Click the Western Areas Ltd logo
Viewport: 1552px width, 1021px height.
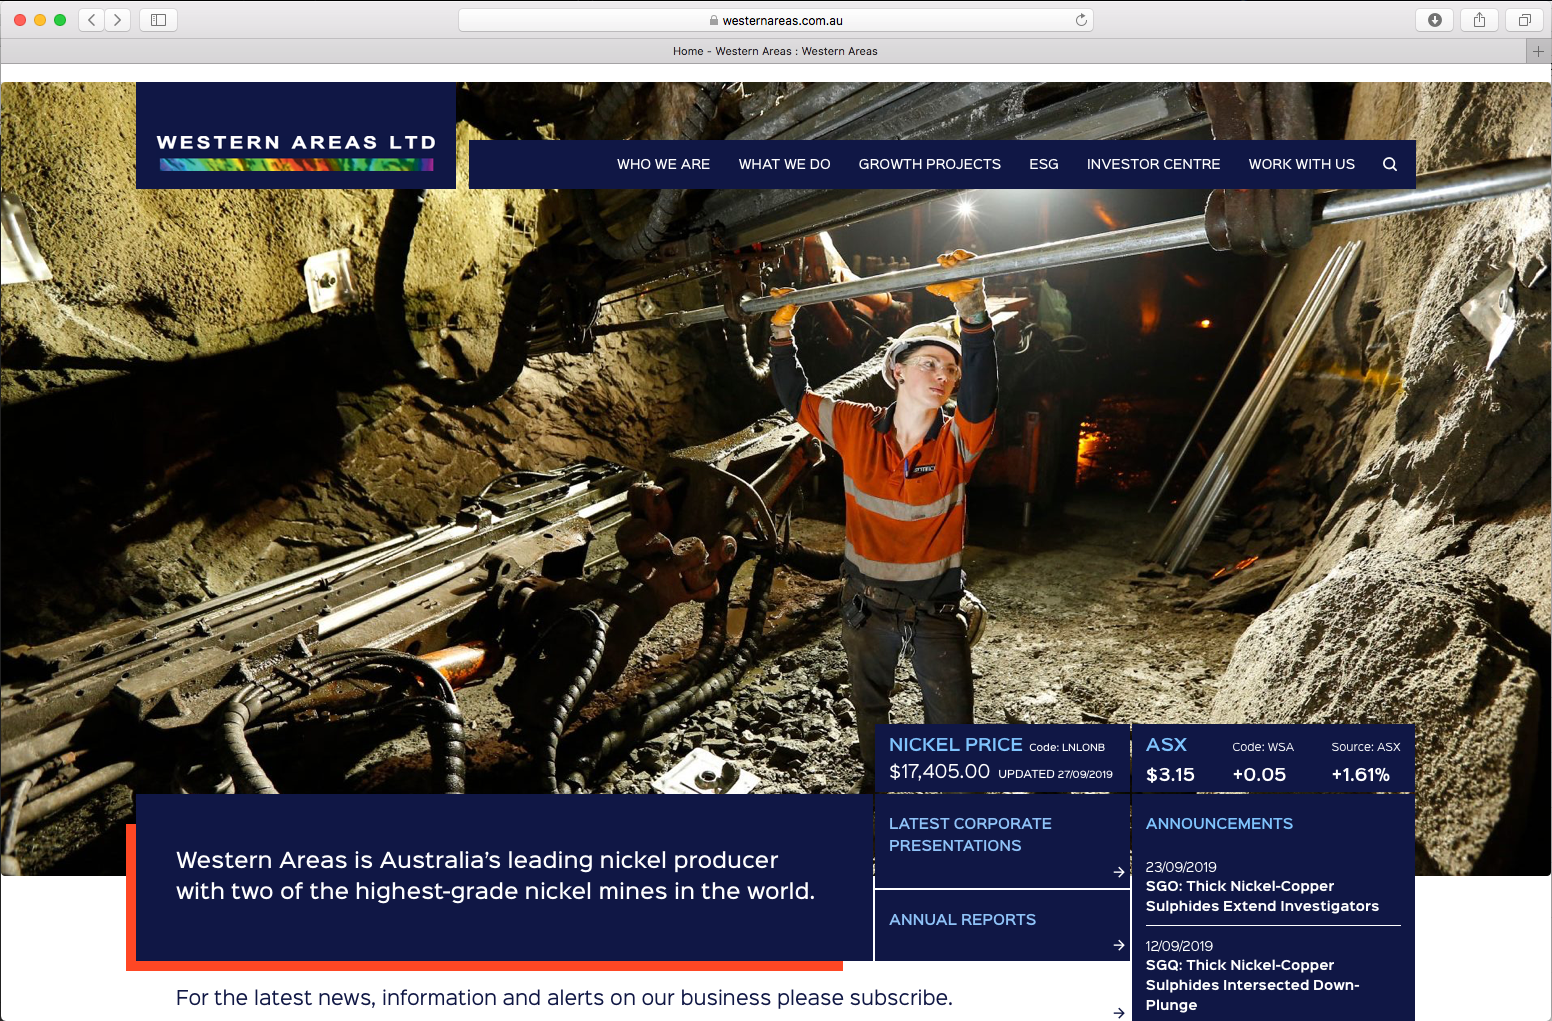click(x=296, y=136)
